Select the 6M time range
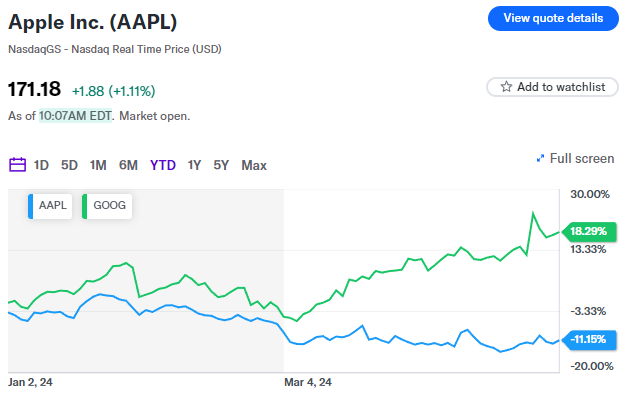This screenshot has height=410, width=626. click(x=128, y=165)
